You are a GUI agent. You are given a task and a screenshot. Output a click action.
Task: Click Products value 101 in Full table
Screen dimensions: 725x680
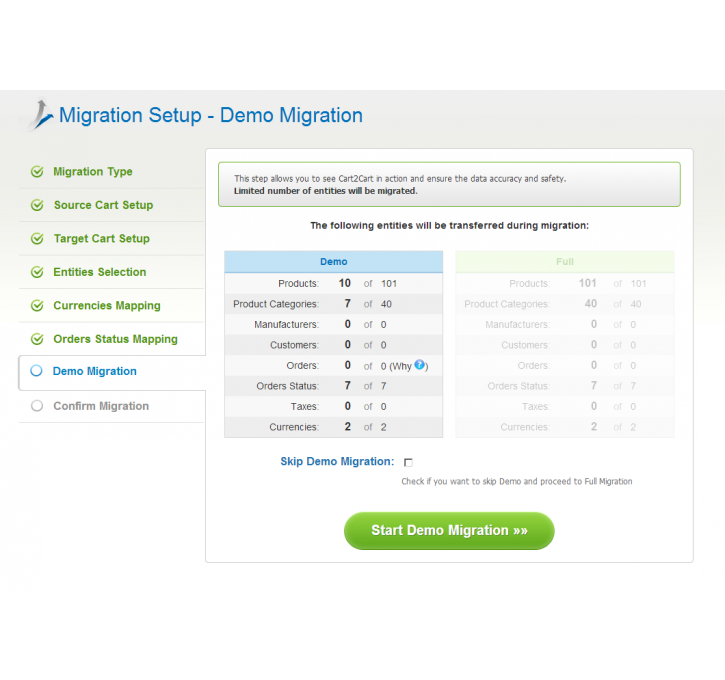click(x=588, y=283)
